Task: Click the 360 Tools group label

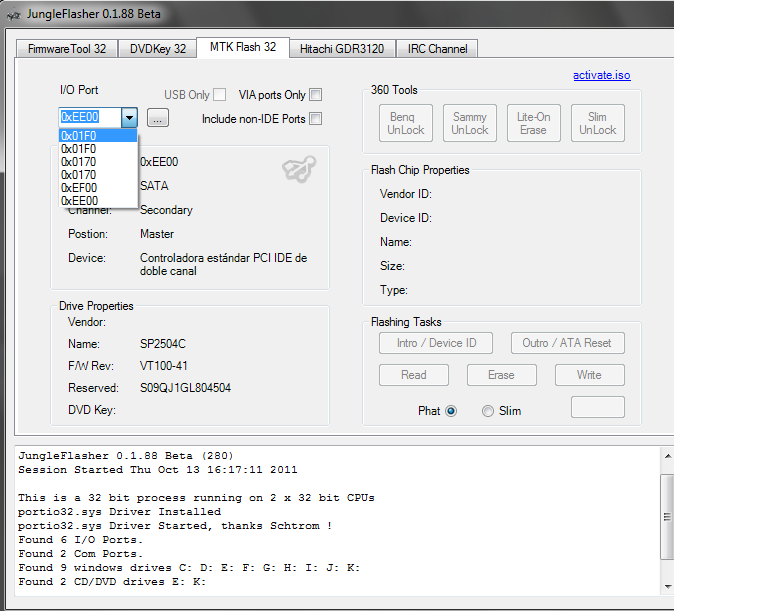Action: coord(394,90)
